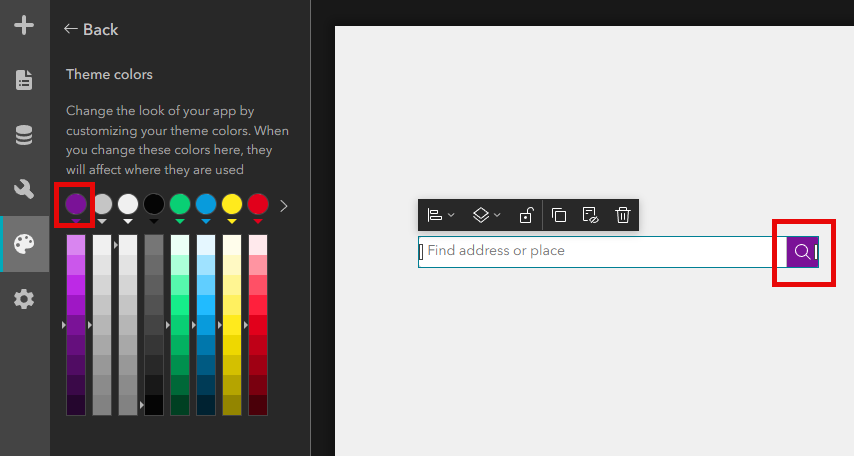Select the black theme color circle
This screenshot has width=854, height=456.
[154, 204]
